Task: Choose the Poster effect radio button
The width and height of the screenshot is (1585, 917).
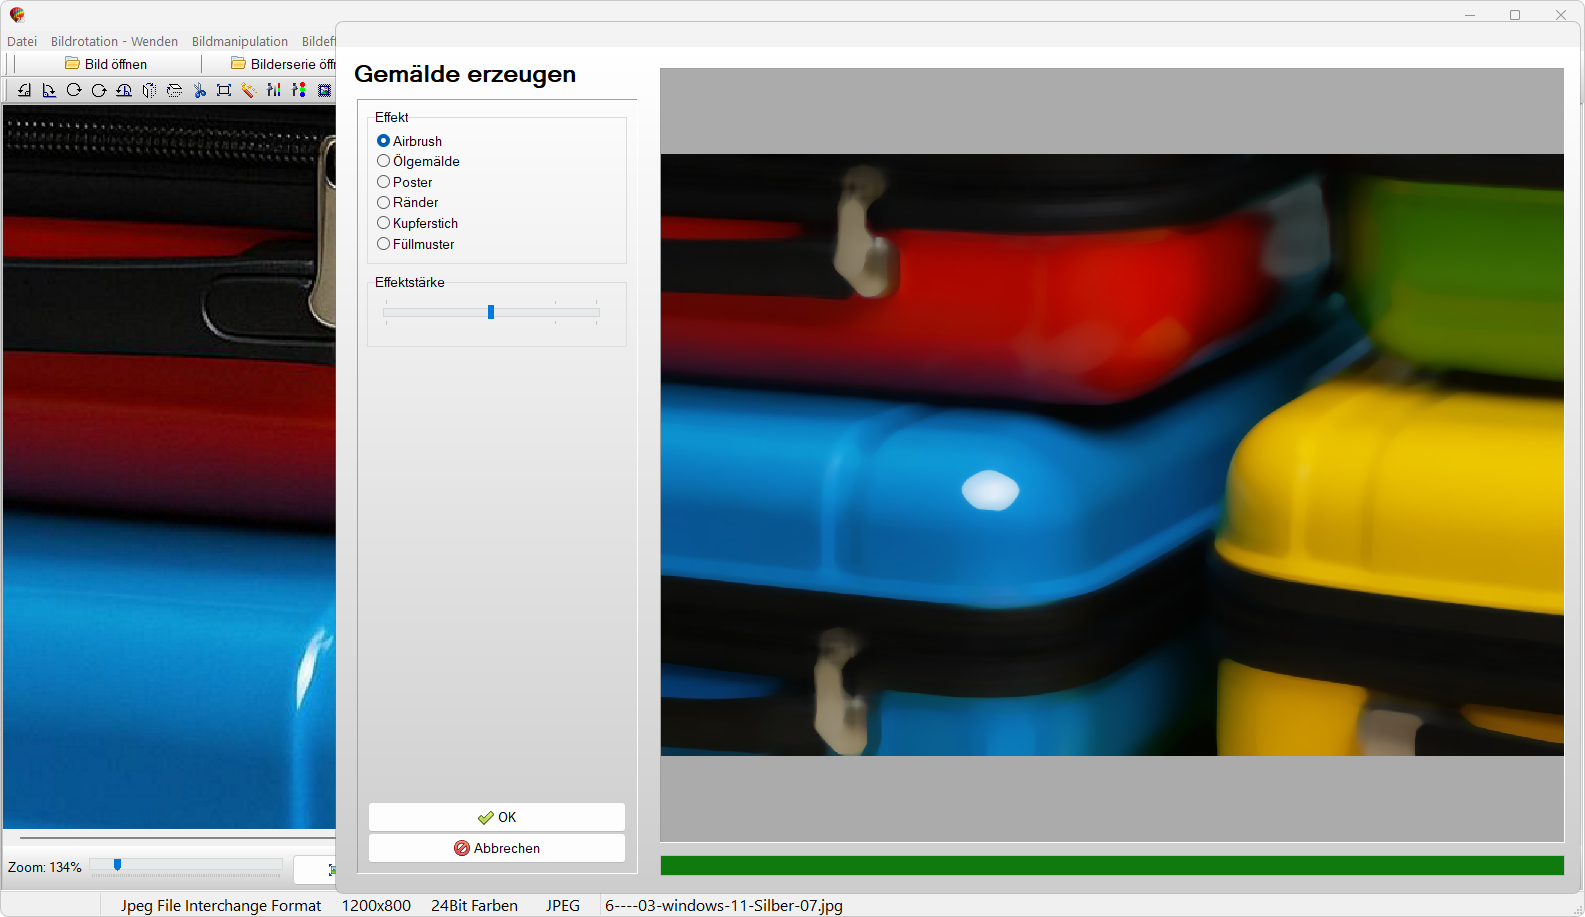Action: pos(384,182)
